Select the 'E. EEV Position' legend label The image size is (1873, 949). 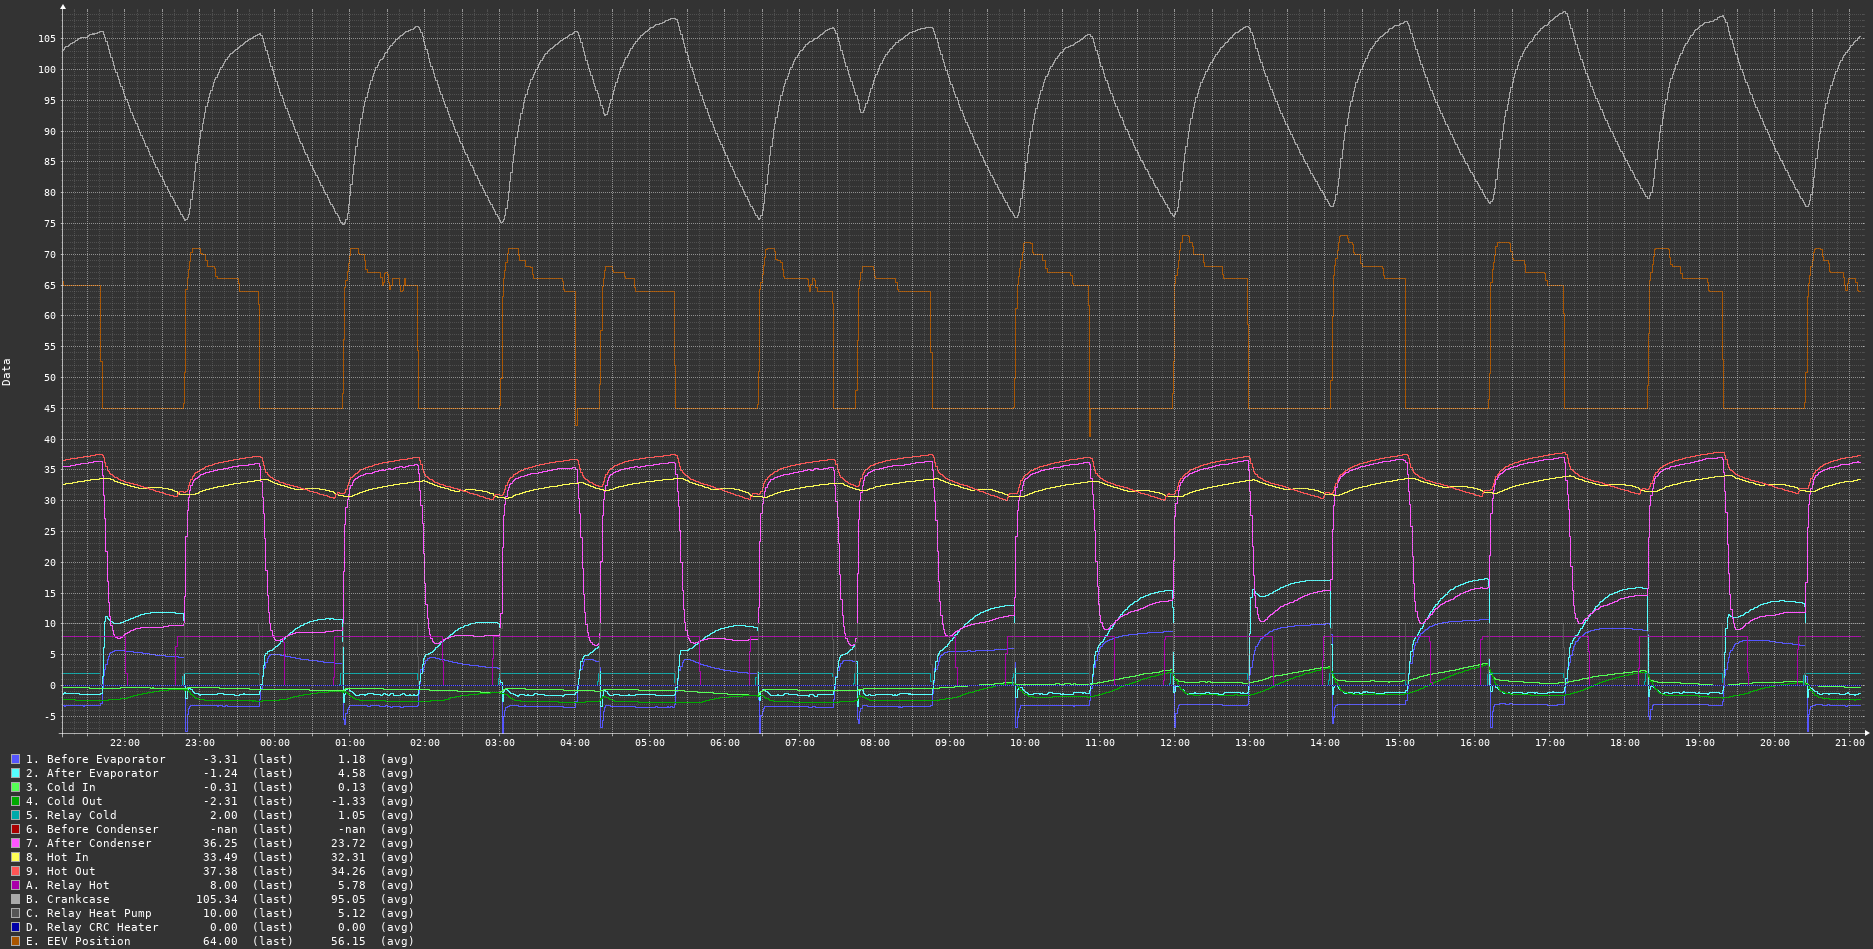tap(78, 941)
